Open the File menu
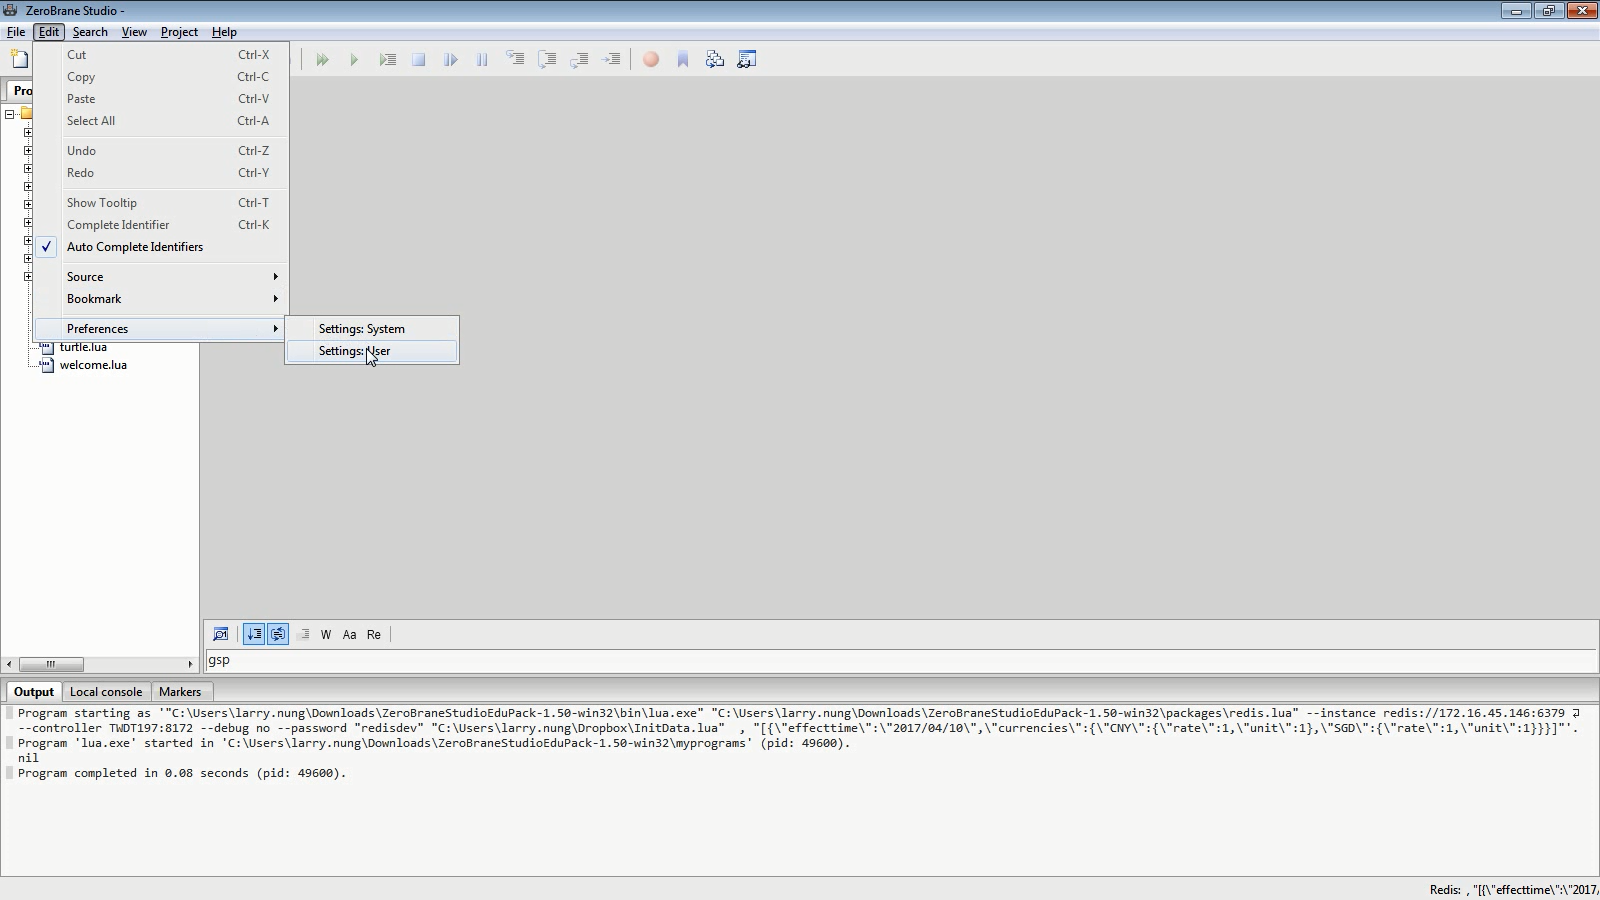Screen dimensions: 1600x900 click(16, 32)
